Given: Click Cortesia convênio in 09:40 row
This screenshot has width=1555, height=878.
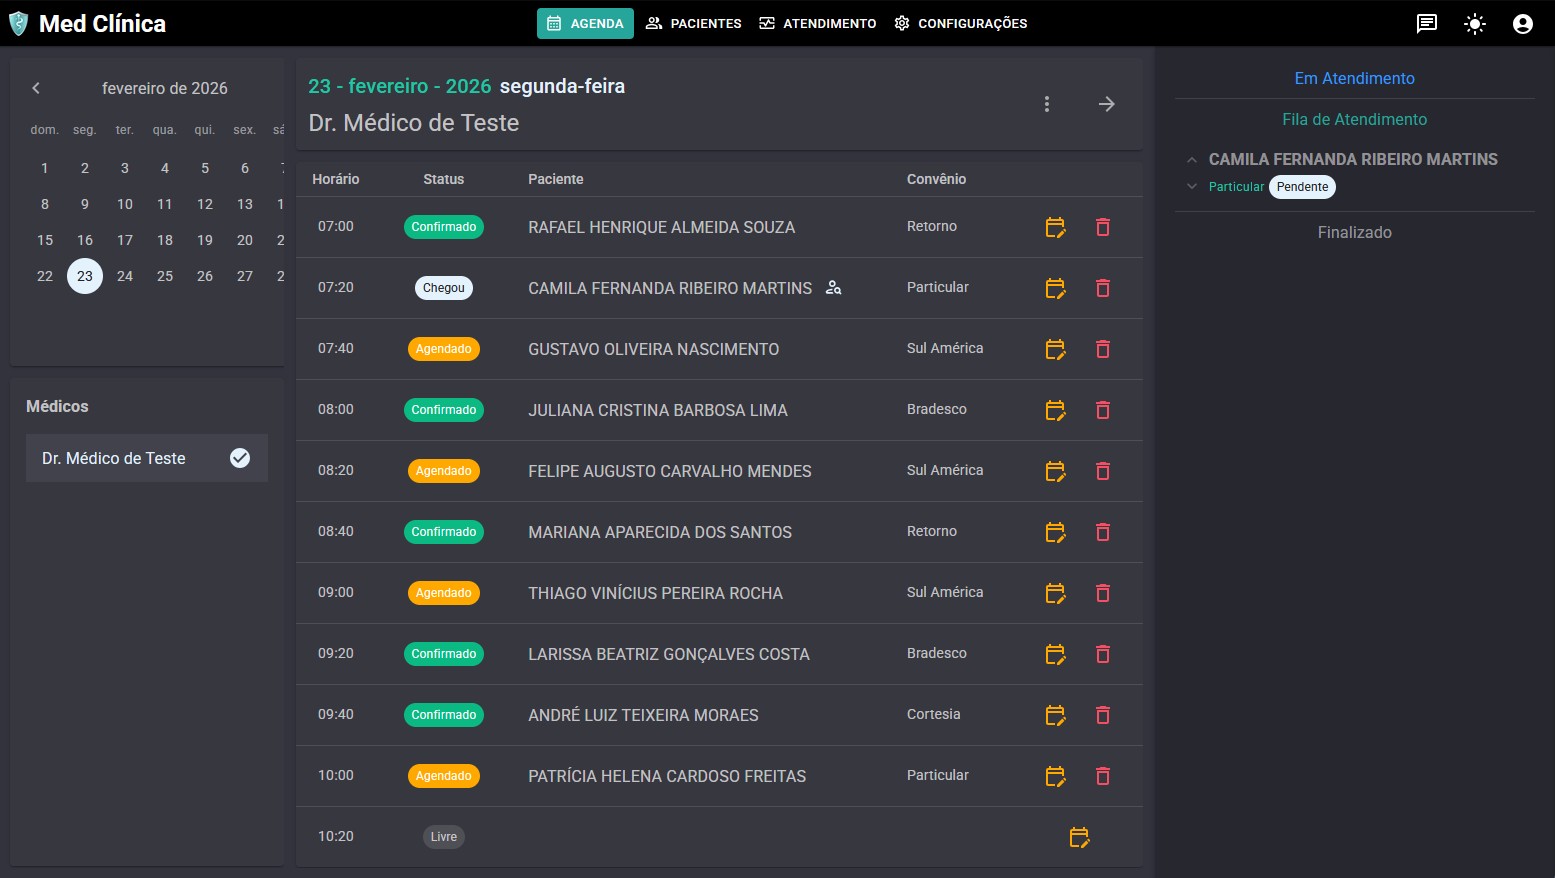Looking at the screenshot, I should pyautogui.click(x=934, y=714).
